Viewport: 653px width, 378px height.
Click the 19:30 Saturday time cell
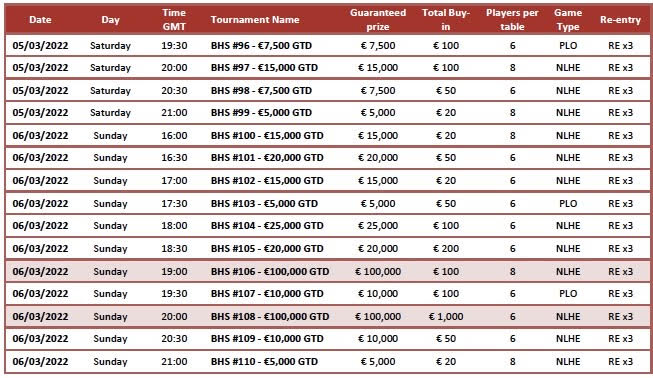(x=174, y=45)
